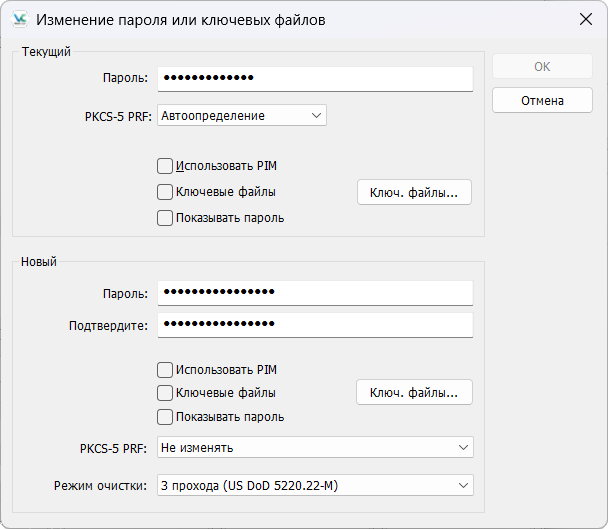Toggle 'Показывать пароль' in the Новый section
The height and width of the screenshot is (529, 608).
(165, 417)
